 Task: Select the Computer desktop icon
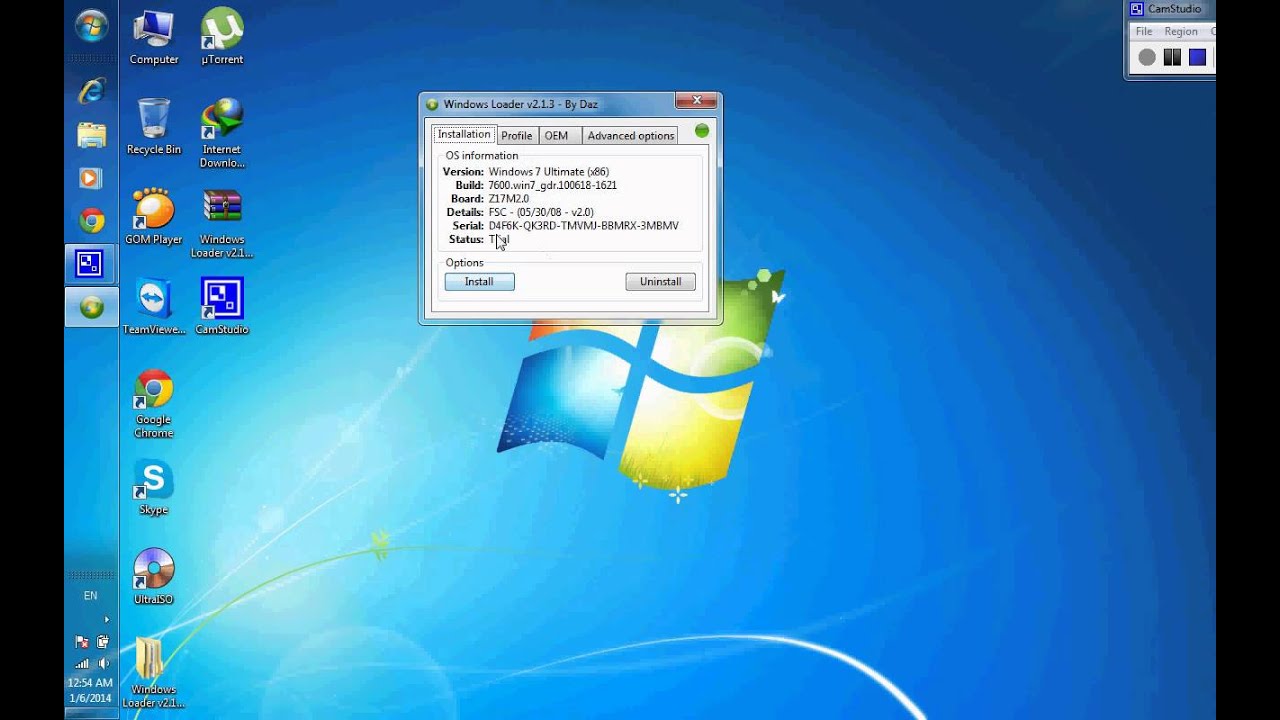pos(154,37)
